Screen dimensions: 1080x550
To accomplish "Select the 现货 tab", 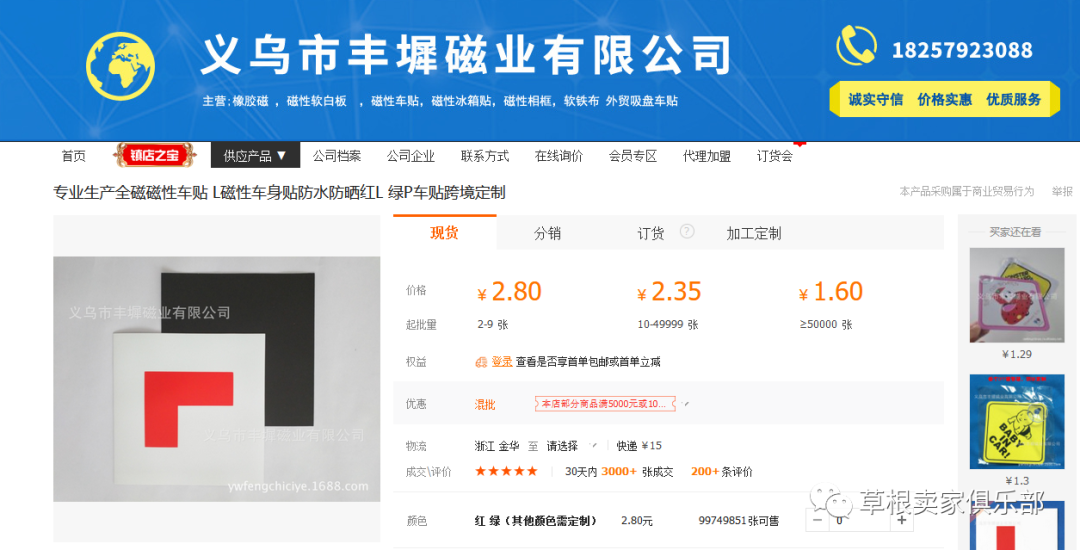I will point(444,233).
